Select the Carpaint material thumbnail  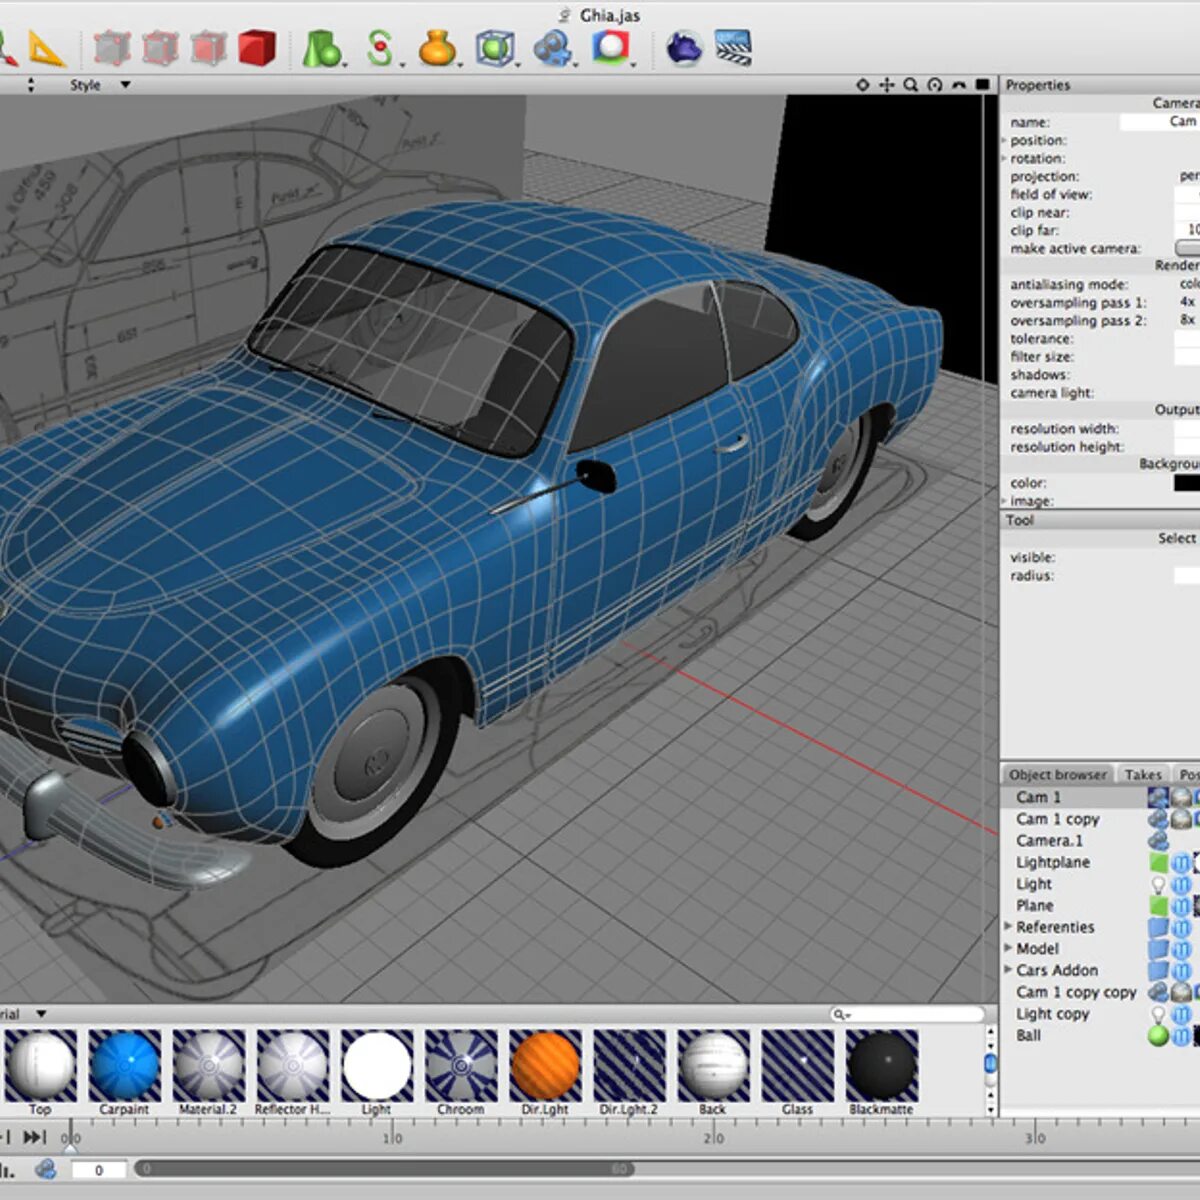(x=124, y=1066)
